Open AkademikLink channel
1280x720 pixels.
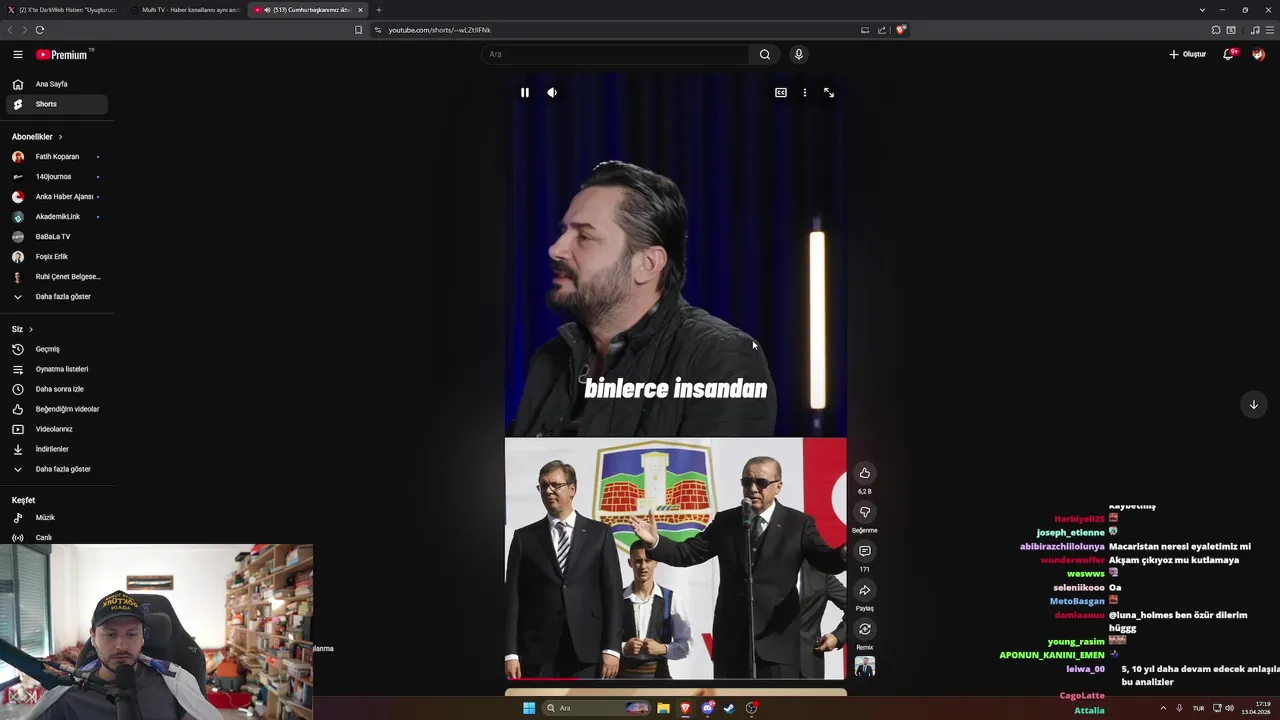tap(57, 217)
